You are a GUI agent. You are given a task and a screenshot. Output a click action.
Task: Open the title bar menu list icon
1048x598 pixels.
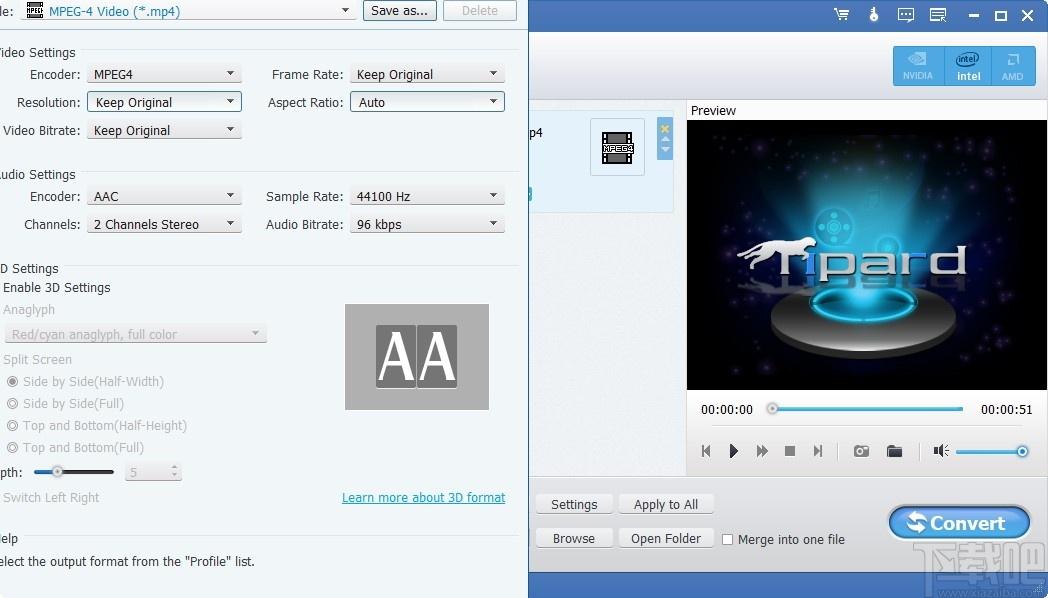(x=938, y=15)
